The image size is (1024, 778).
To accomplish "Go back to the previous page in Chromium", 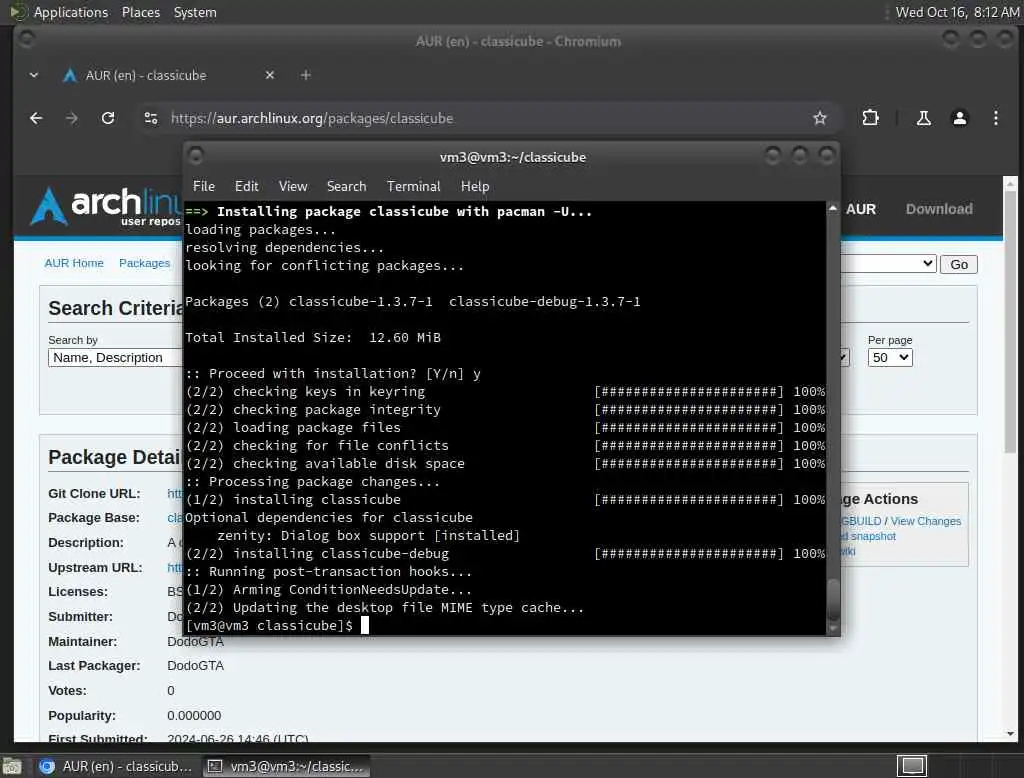I will tap(36, 118).
